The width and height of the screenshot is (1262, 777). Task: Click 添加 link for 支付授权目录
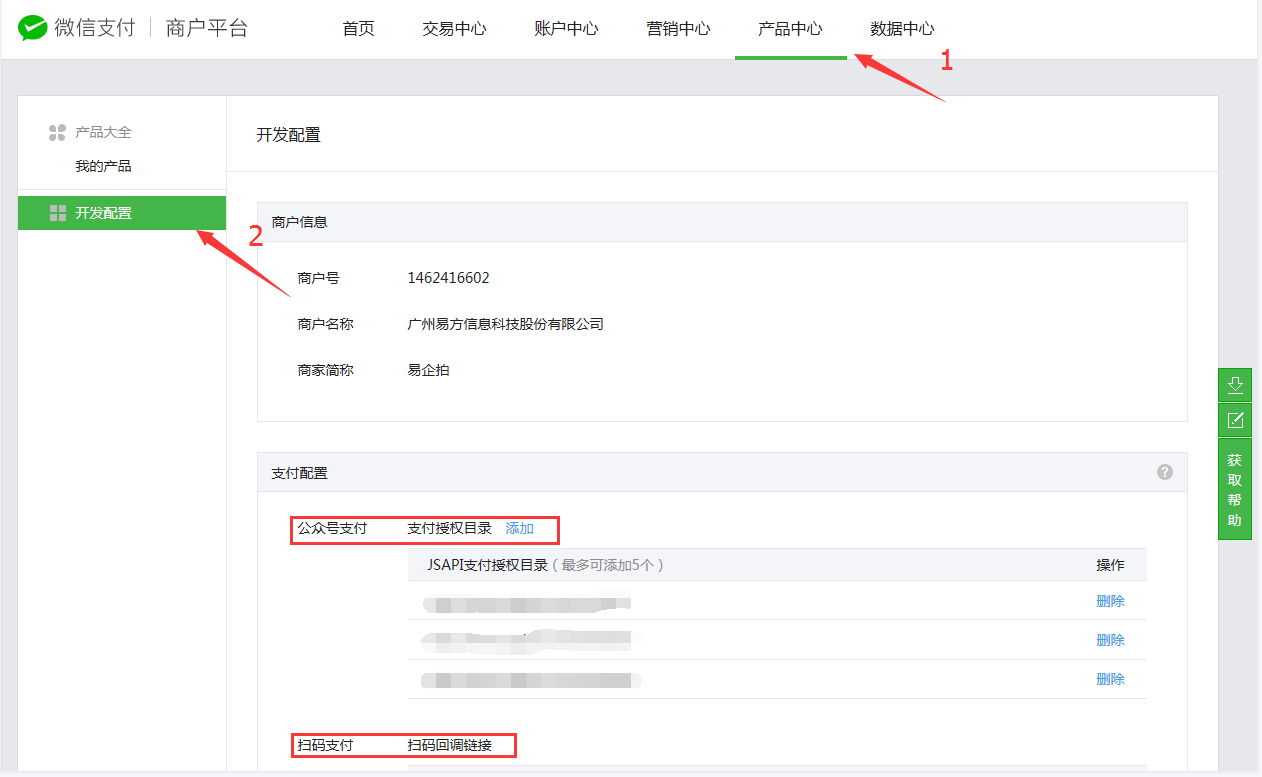519,528
